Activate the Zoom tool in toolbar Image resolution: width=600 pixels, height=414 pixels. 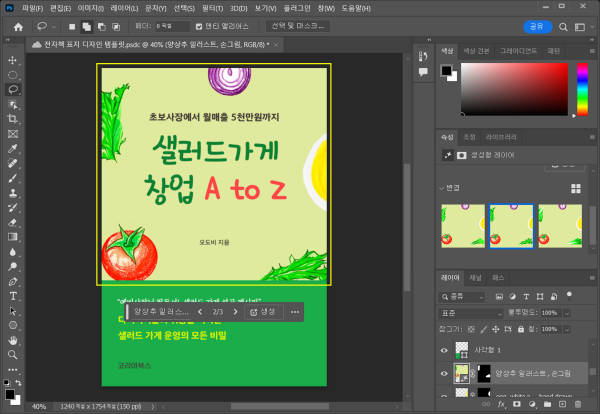pos(13,354)
